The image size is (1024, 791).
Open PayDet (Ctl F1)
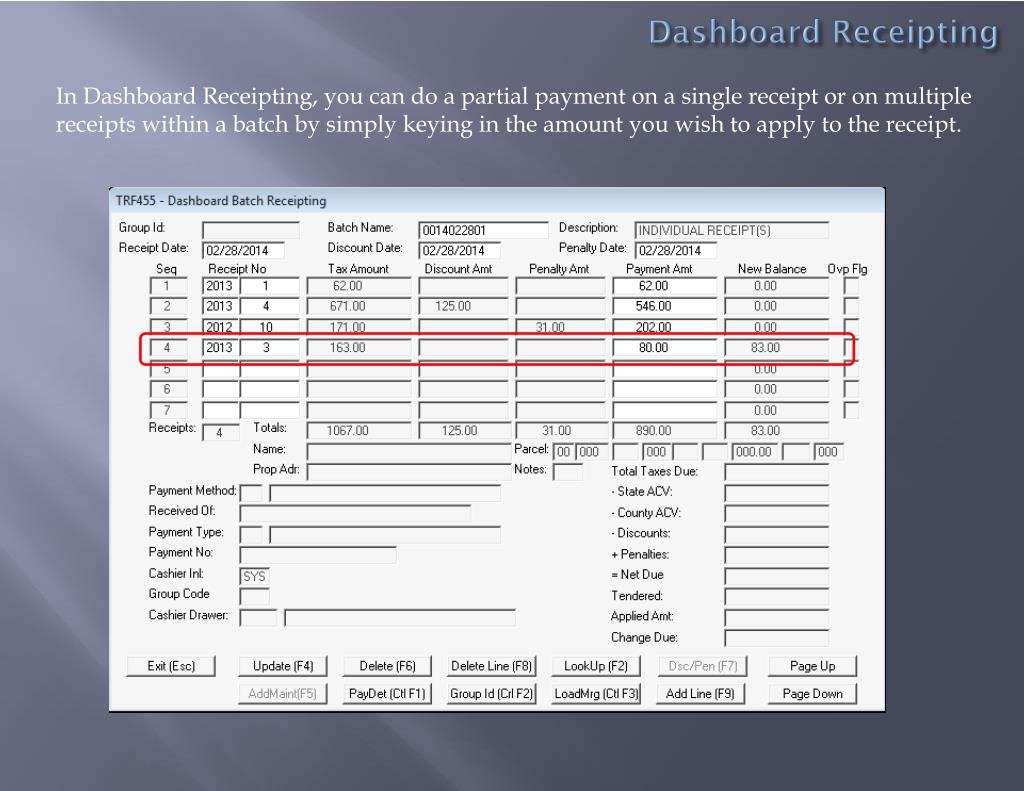click(387, 694)
